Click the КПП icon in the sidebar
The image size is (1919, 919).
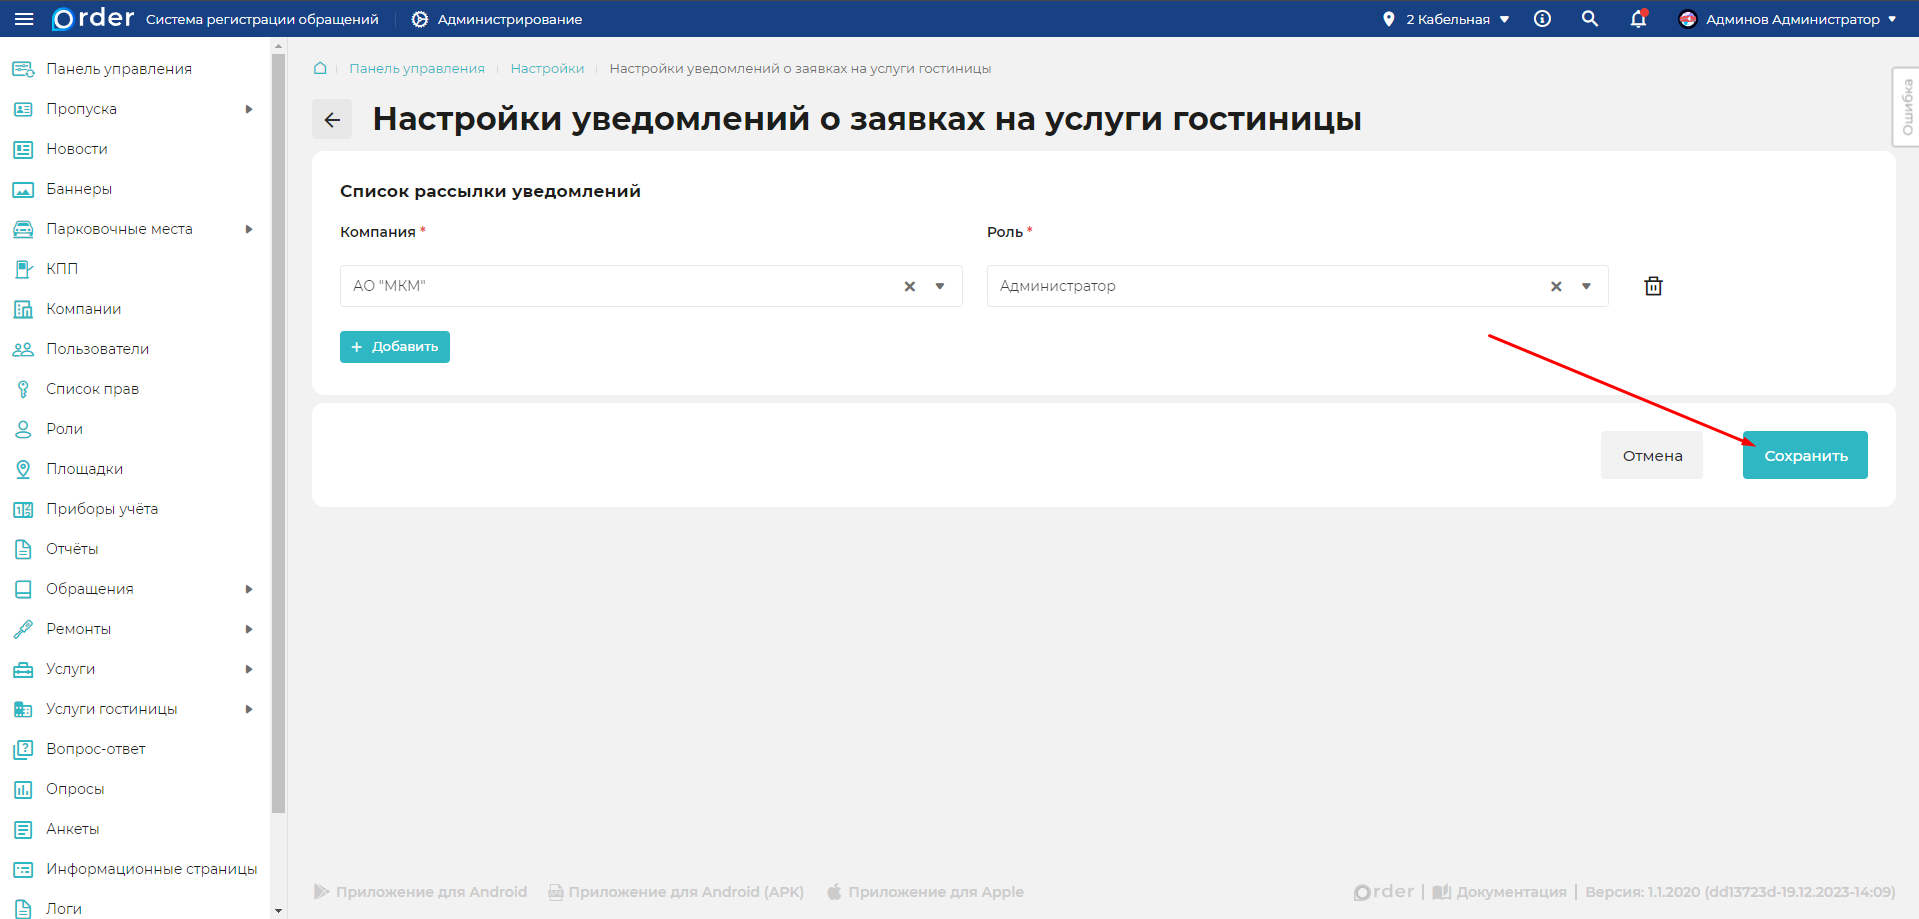pyautogui.click(x=22, y=268)
